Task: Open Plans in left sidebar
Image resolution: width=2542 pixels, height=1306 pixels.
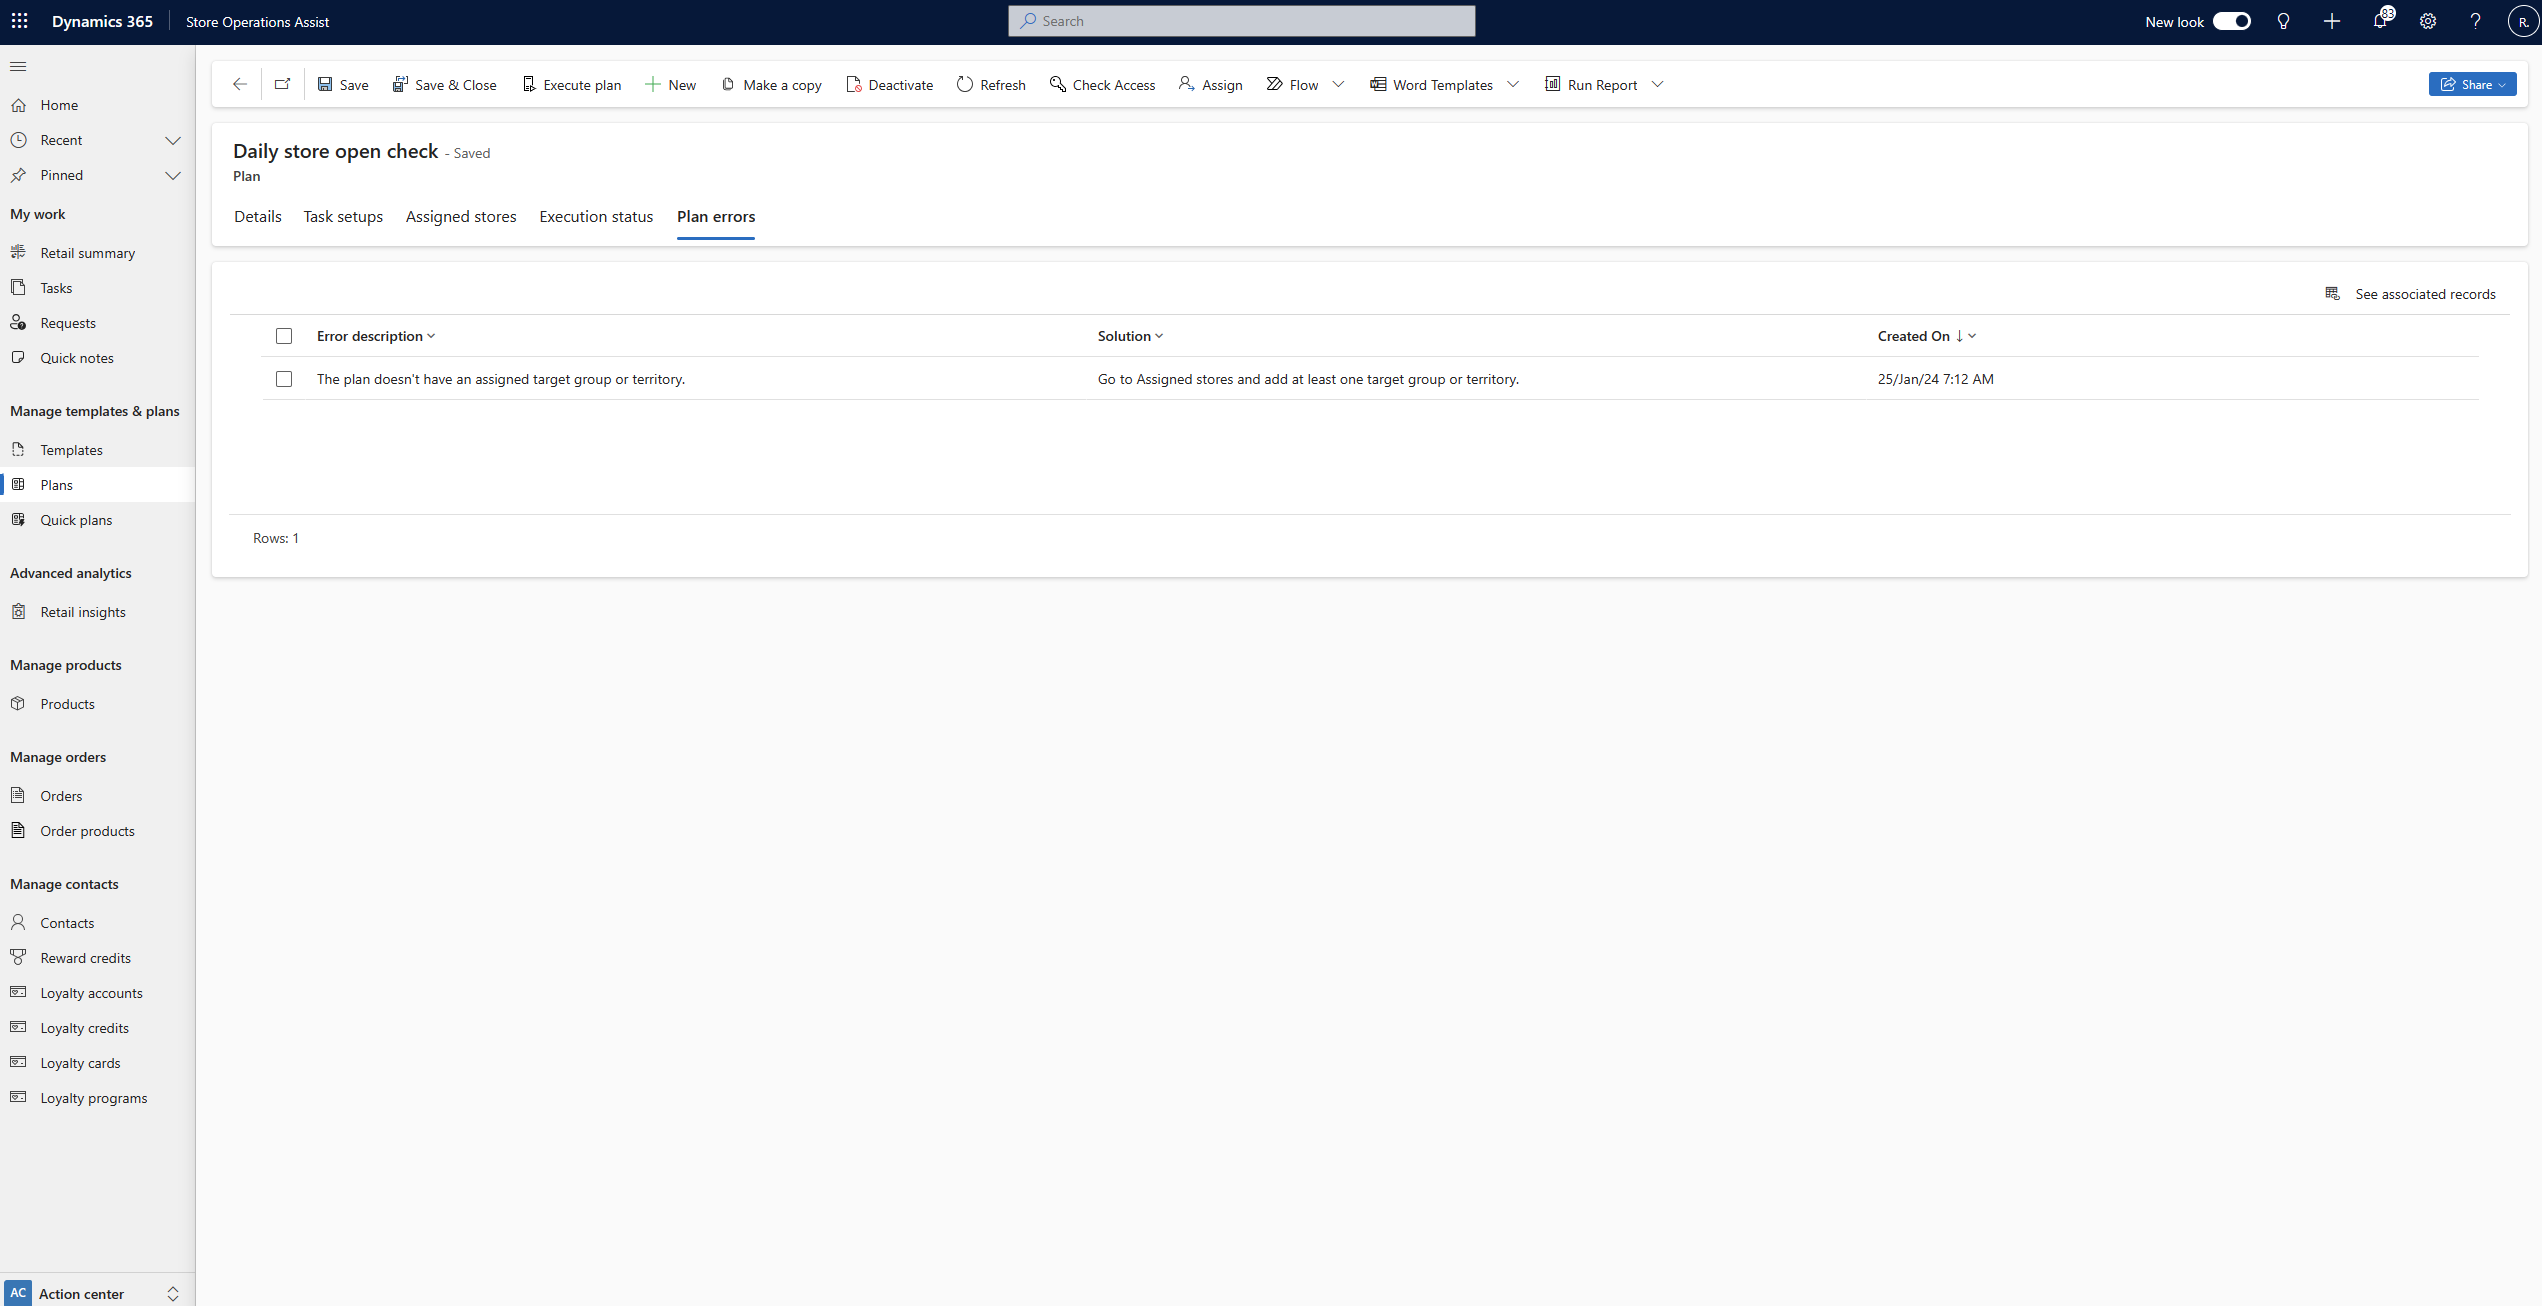Action: pos(55,485)
